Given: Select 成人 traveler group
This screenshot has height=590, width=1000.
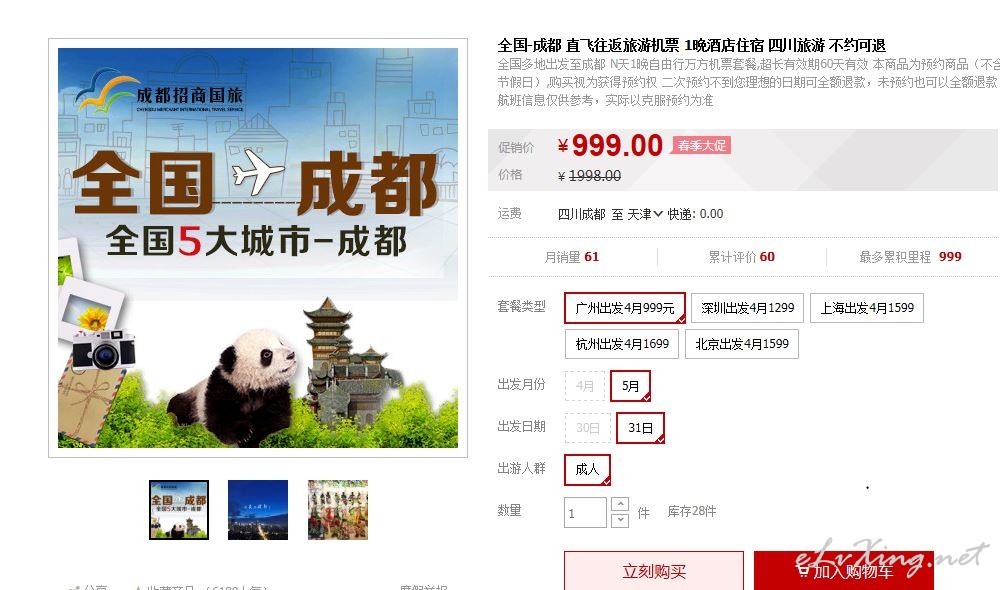Looking at the screenshot, I should 587,470.
